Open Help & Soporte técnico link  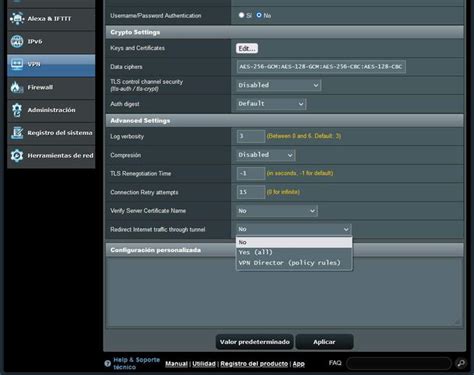tap(136, 363)
